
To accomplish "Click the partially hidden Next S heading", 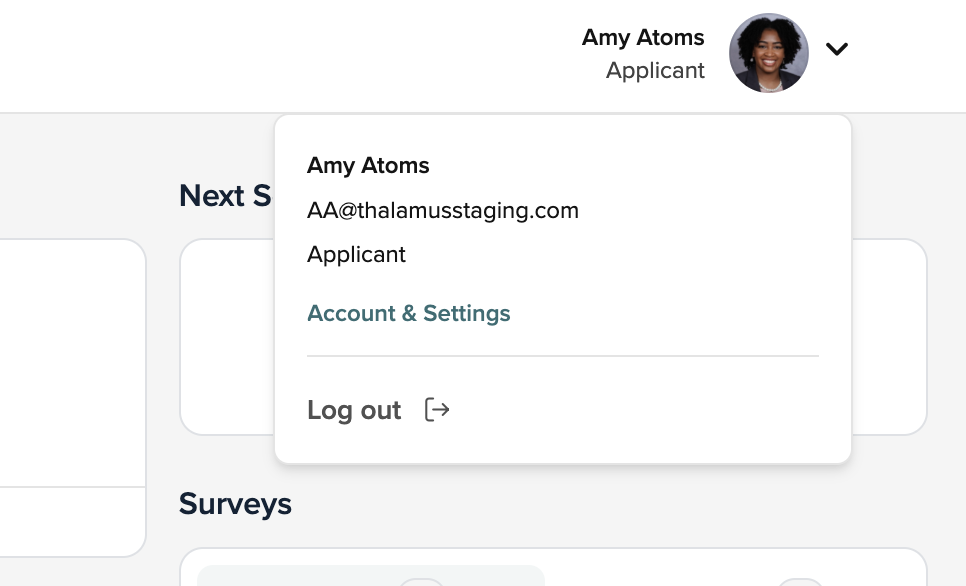I will click(x=225, y=195).
